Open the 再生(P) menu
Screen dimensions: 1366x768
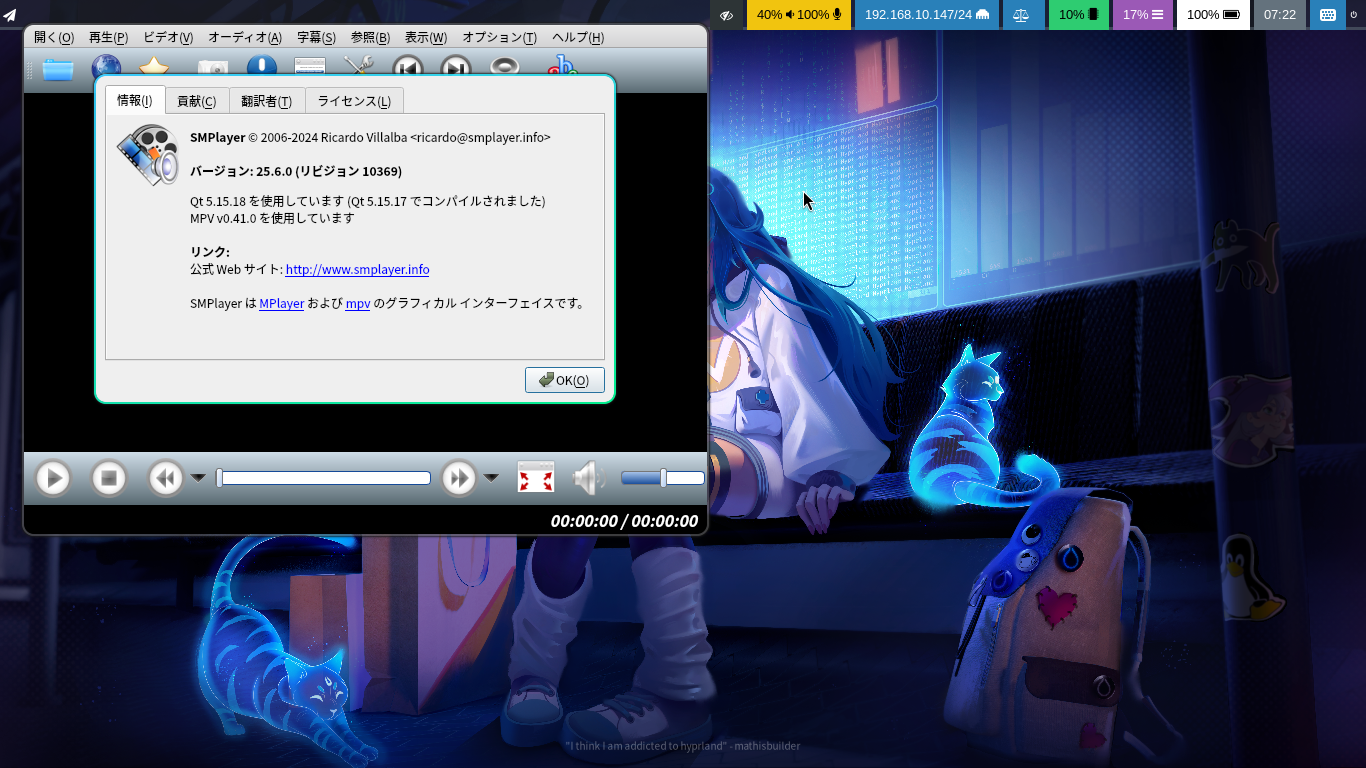point(108,38)
